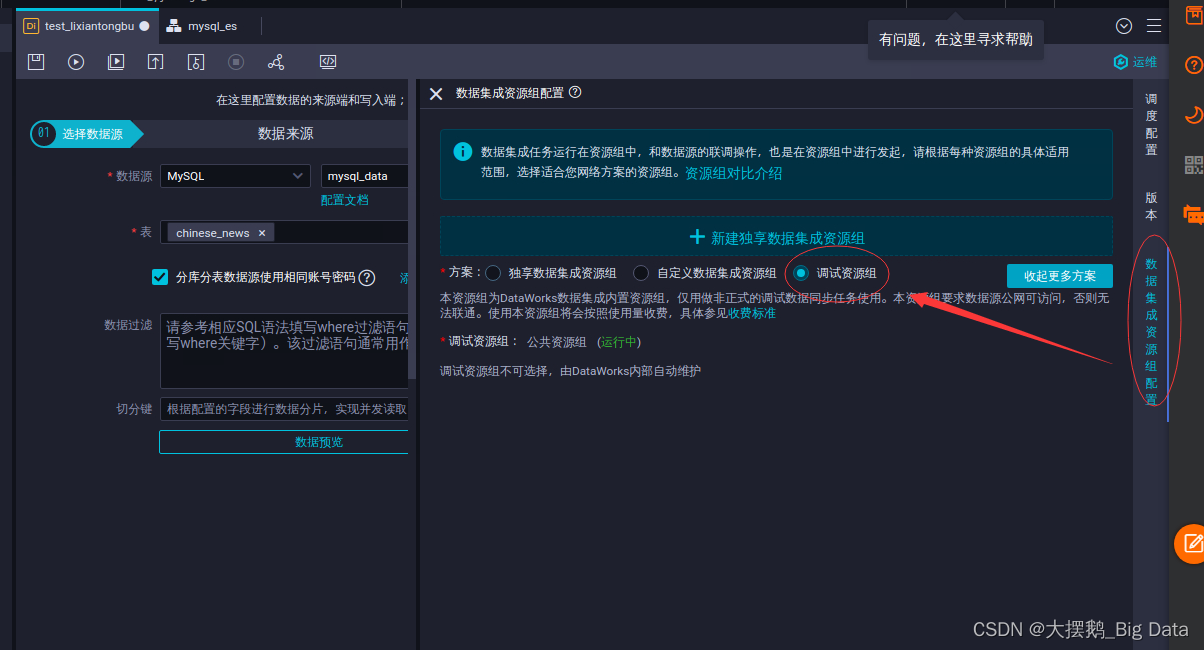Click 新建独享数据集成资源组 button

[x=777, y=238]
